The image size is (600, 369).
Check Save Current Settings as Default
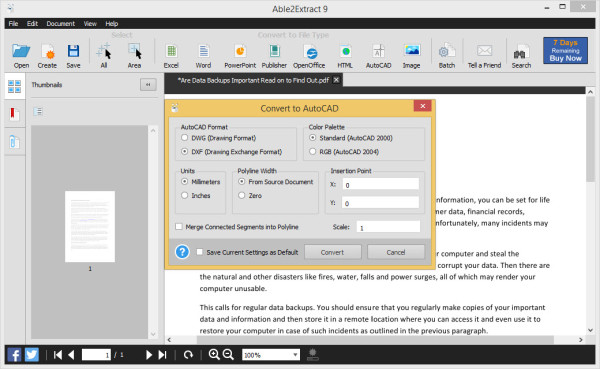199,252
